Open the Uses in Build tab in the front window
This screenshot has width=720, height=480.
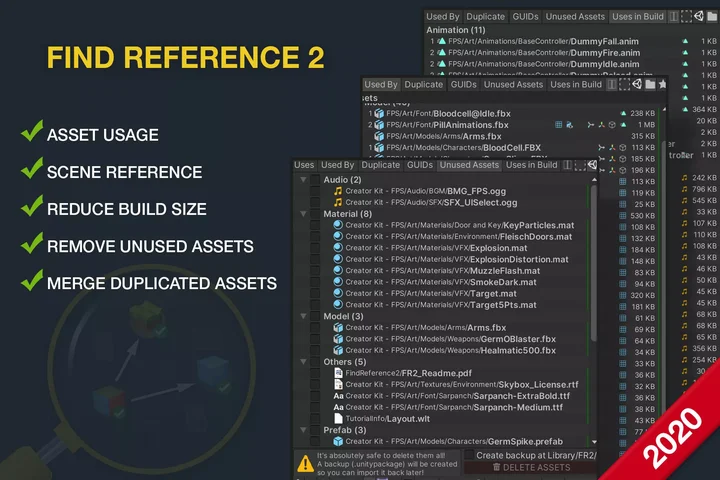tap(531, 165)
